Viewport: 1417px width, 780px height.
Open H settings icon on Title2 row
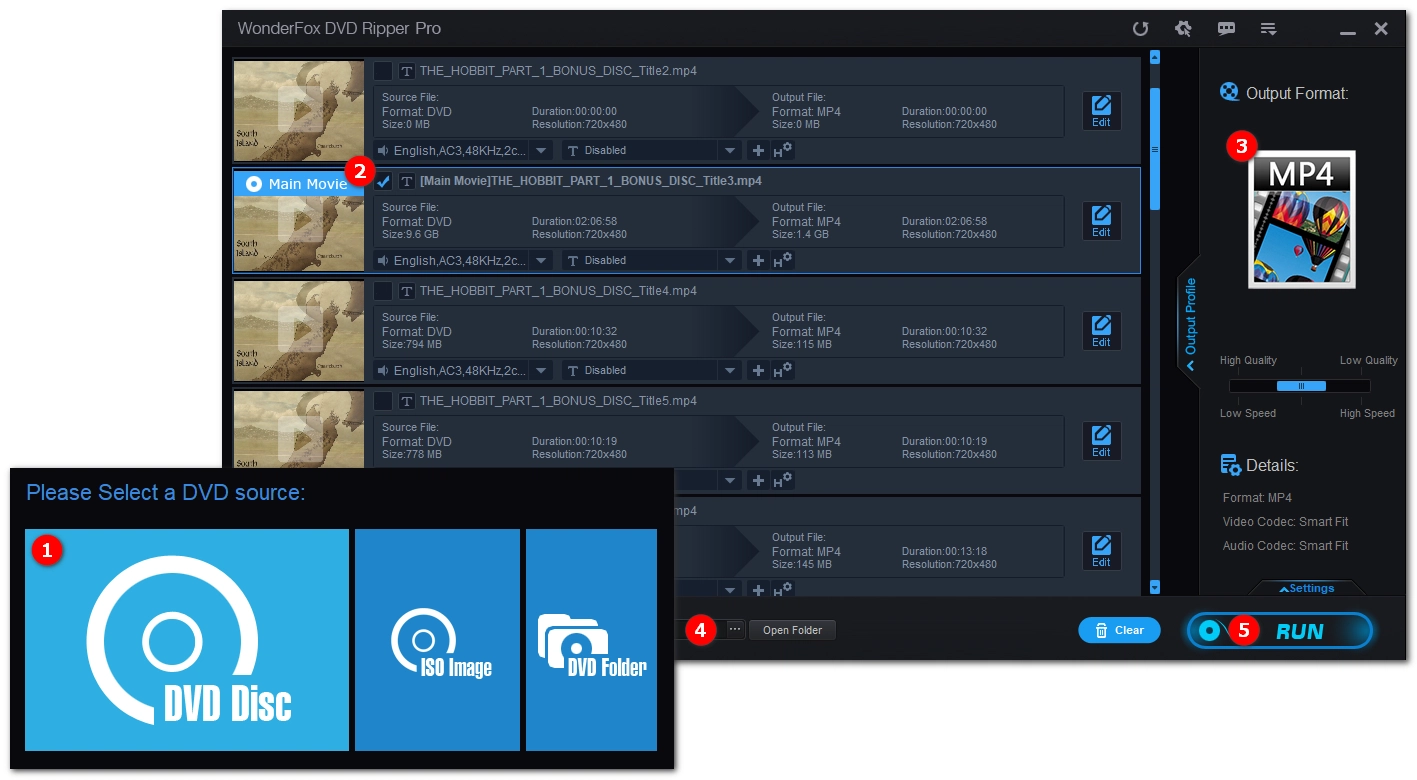(783, 150)
